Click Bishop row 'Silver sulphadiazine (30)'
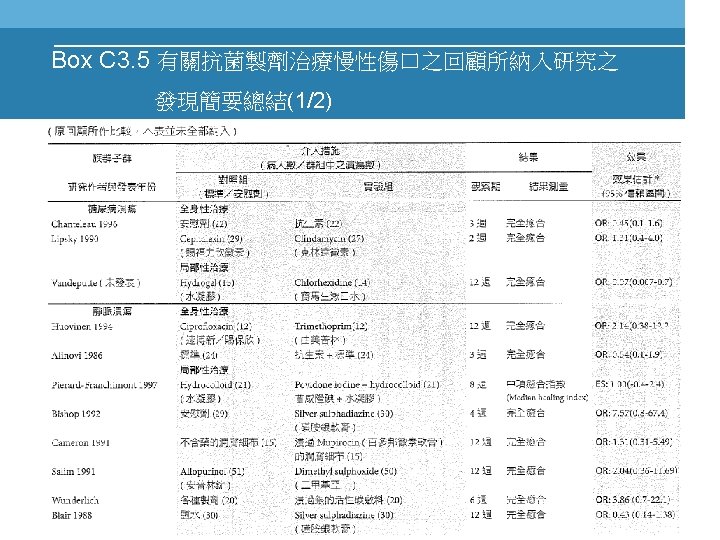The image size is (720, 540). pos(344,414)
